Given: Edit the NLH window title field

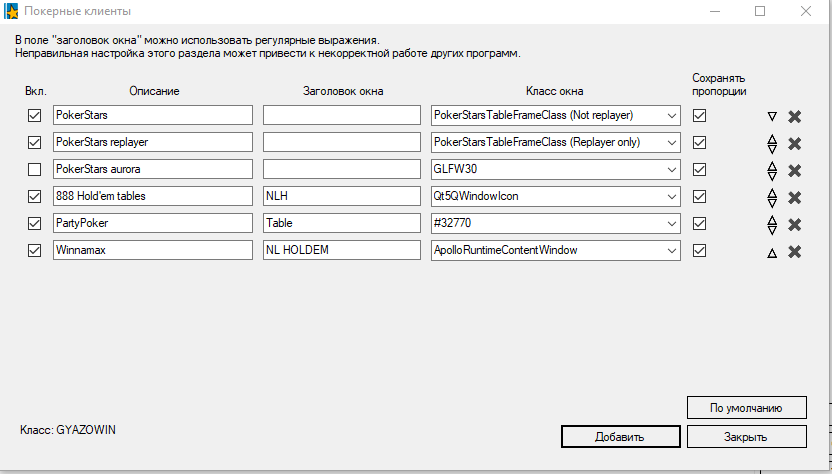Looking at the screenshot, I should [x=342, y=196].
